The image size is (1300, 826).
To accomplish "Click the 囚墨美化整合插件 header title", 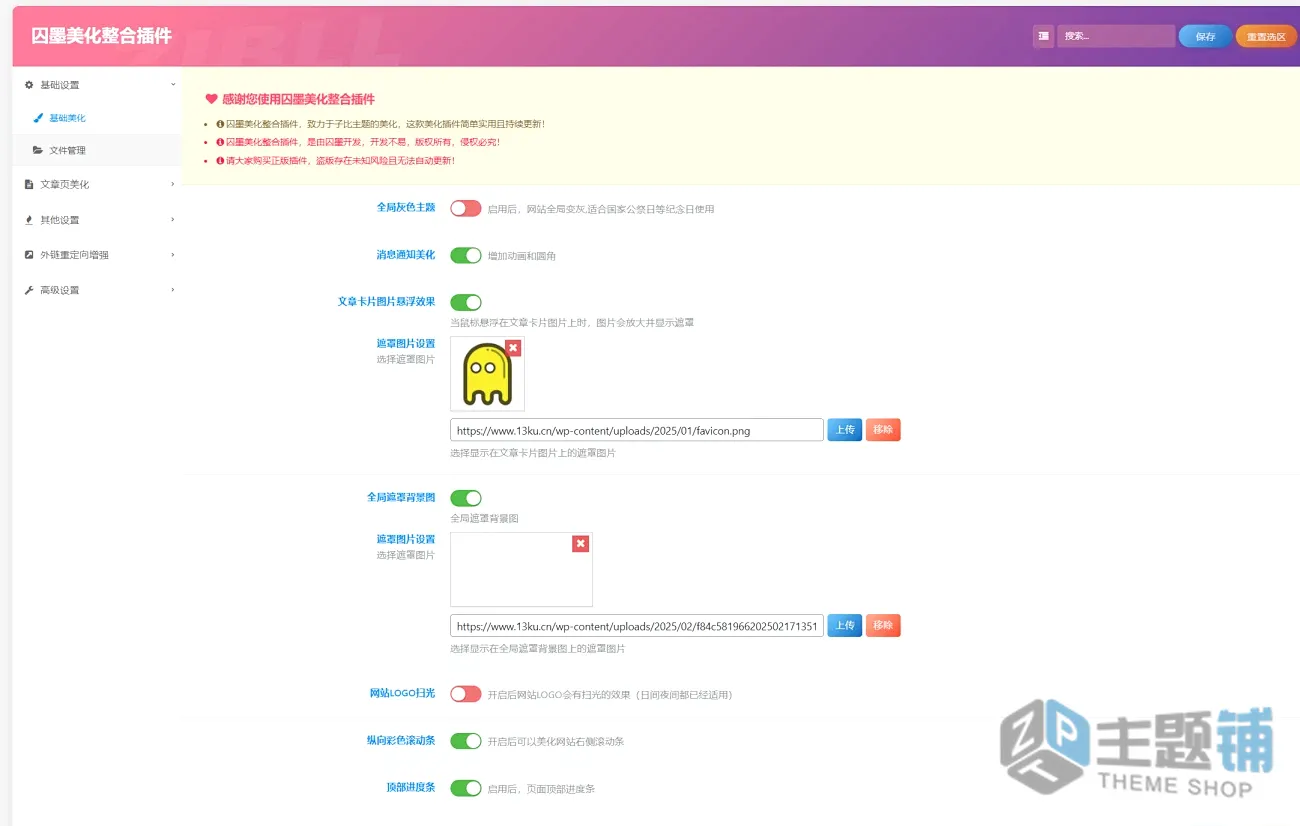I will (102, 36).
